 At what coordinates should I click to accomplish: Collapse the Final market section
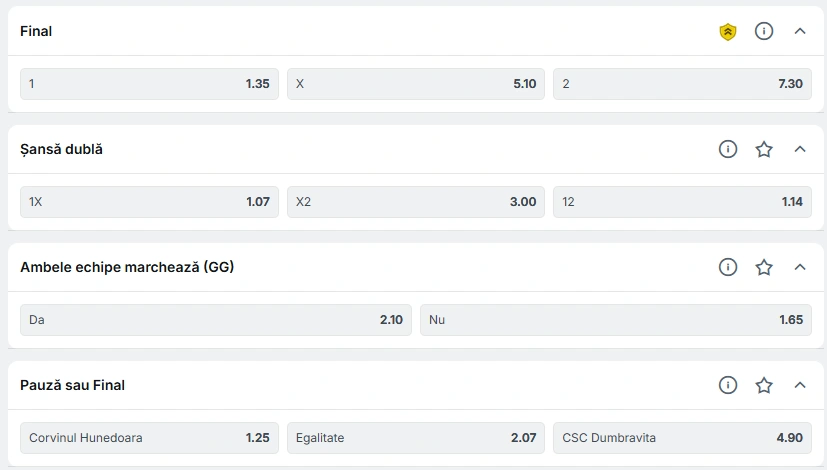[x=799, y=31]
